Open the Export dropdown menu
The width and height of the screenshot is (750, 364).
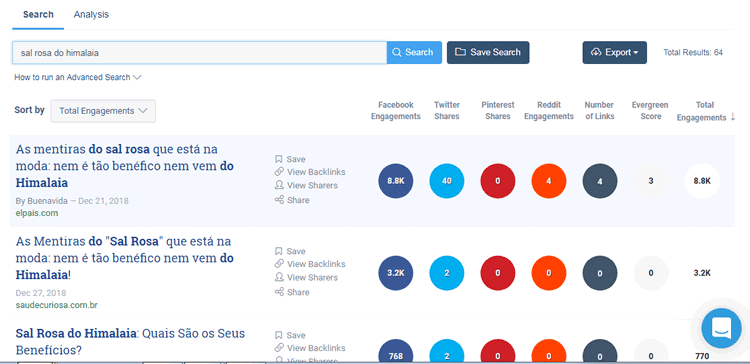coord(615,53)
